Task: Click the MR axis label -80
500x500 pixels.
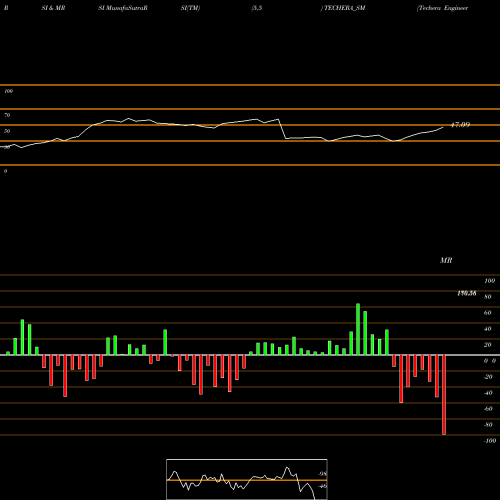Action: tap(488, 425)
